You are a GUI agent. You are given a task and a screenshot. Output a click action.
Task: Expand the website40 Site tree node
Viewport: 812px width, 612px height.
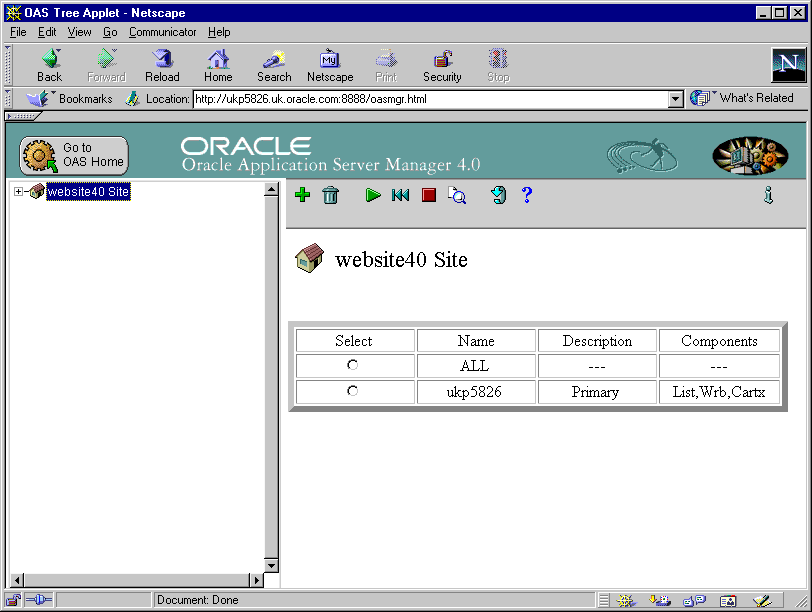point(18,192)
